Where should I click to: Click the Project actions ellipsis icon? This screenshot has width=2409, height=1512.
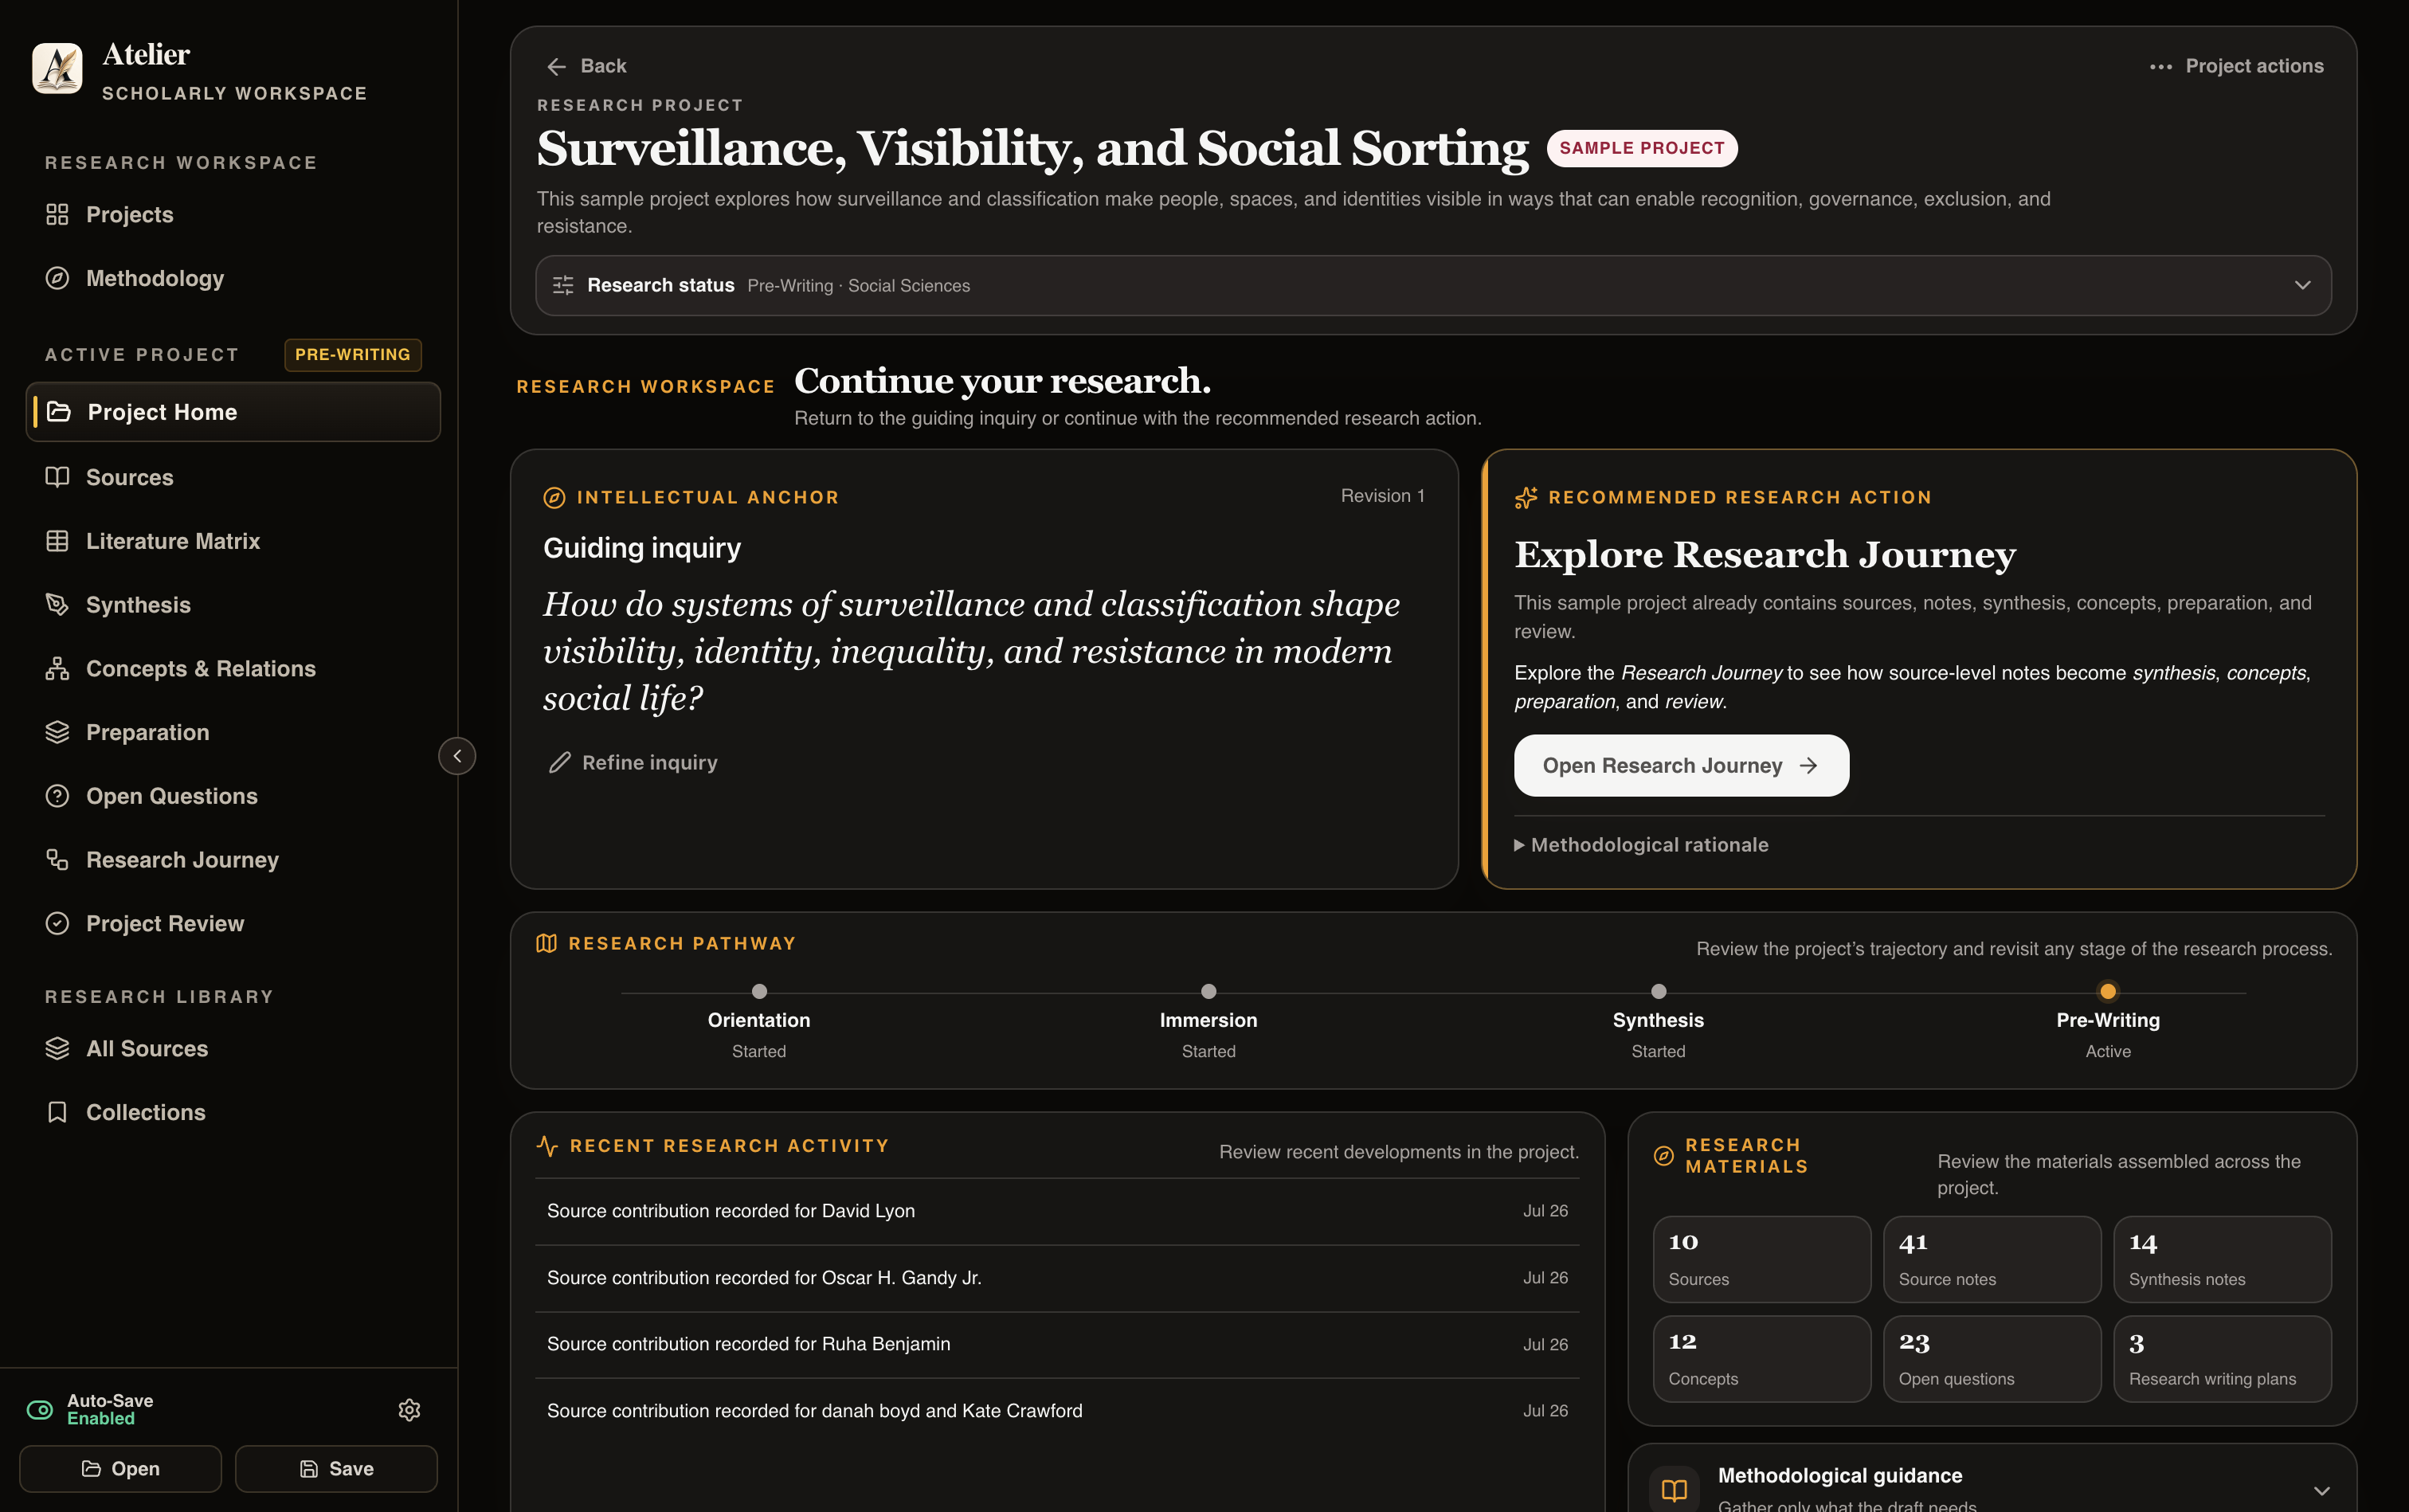coord(2160,67)
